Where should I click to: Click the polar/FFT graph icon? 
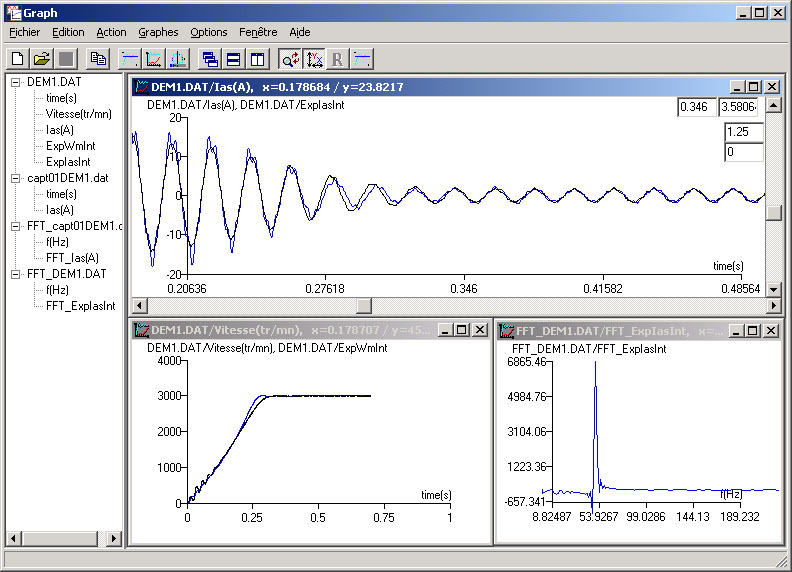pos(176,59)
